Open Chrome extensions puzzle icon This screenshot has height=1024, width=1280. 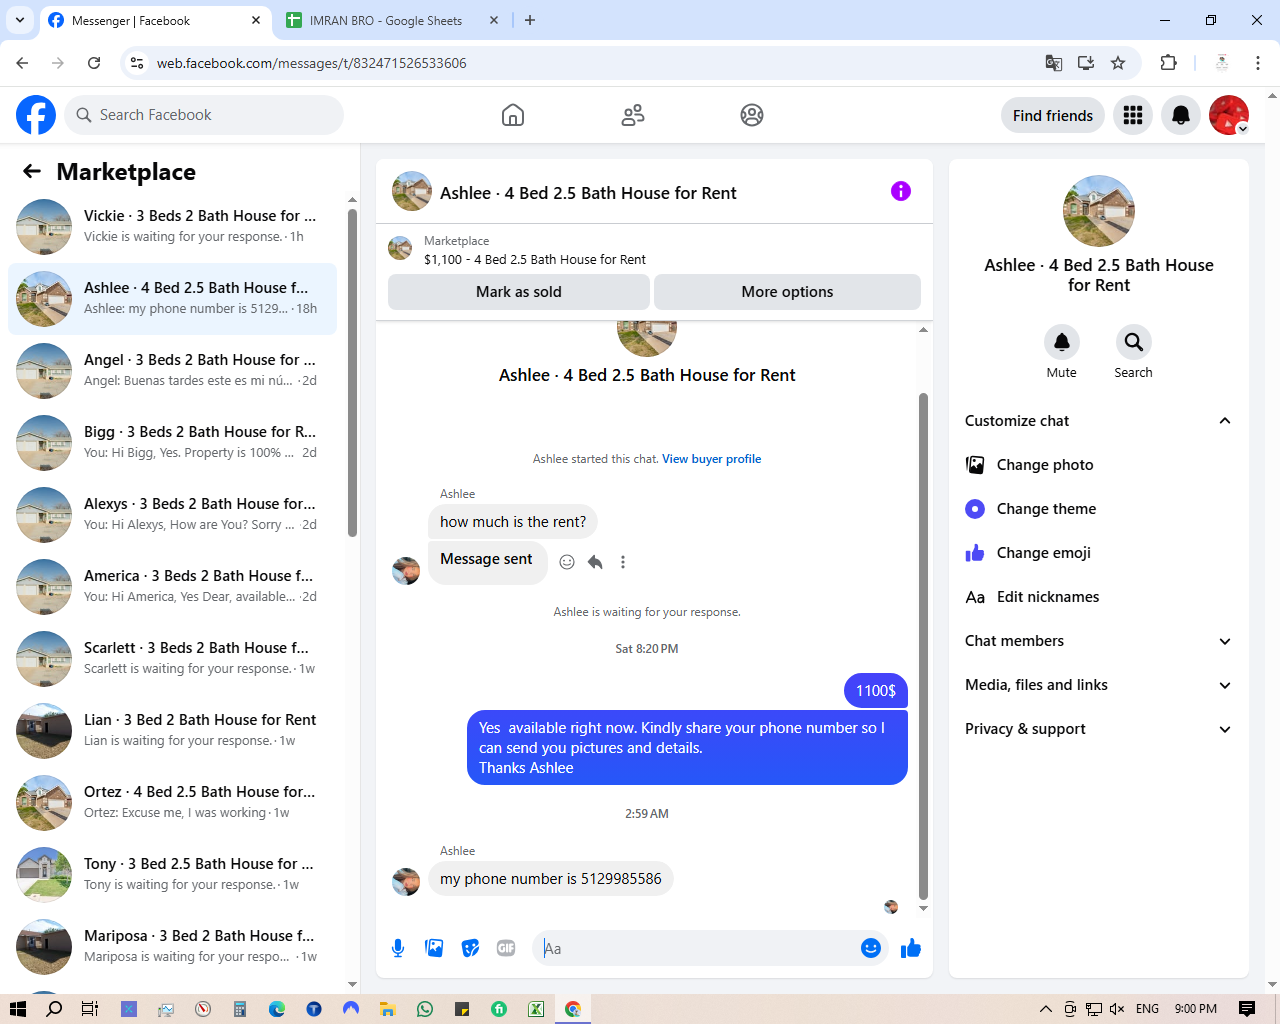click(1168, 63)
